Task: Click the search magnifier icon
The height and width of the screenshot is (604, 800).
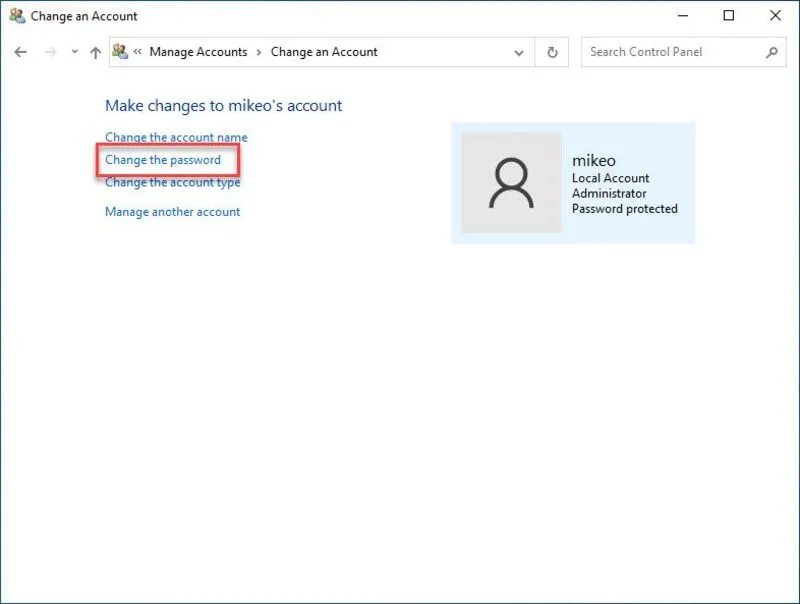Action: 769,52
